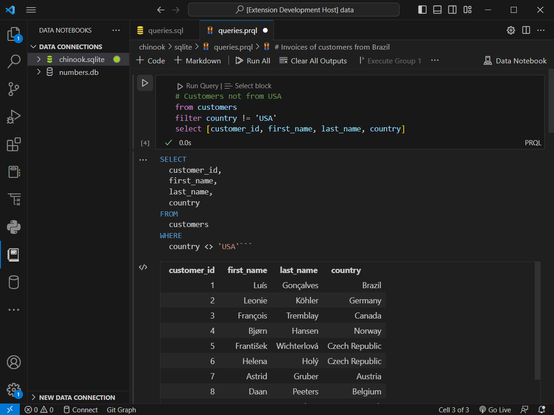Open the Explorer view in activity bar

[x=14, y=35]
